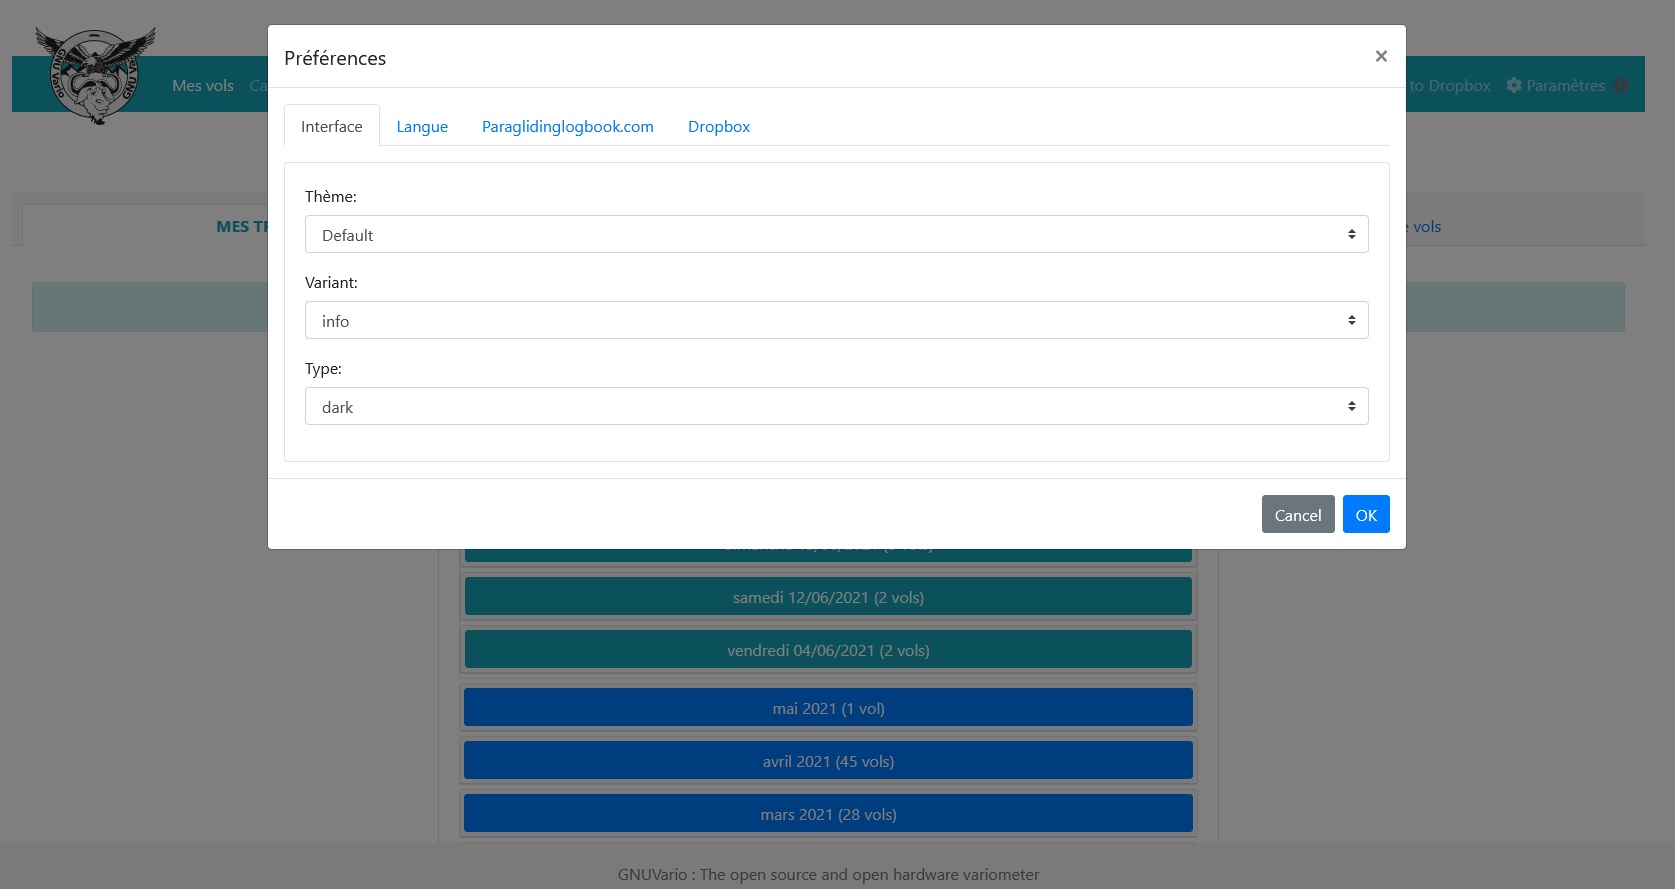
Task: Expand the mai 2021 (1 vol) row
Action: coord(828,708)
